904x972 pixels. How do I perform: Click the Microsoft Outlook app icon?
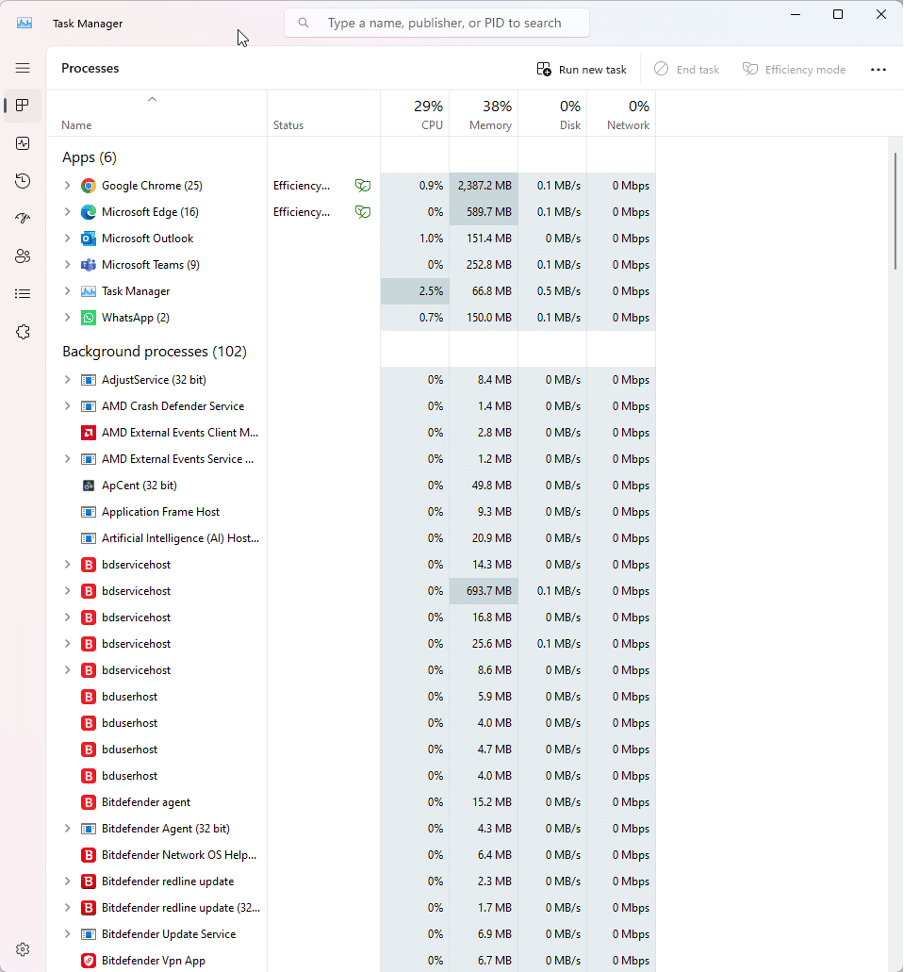click(x=89, y=238)
